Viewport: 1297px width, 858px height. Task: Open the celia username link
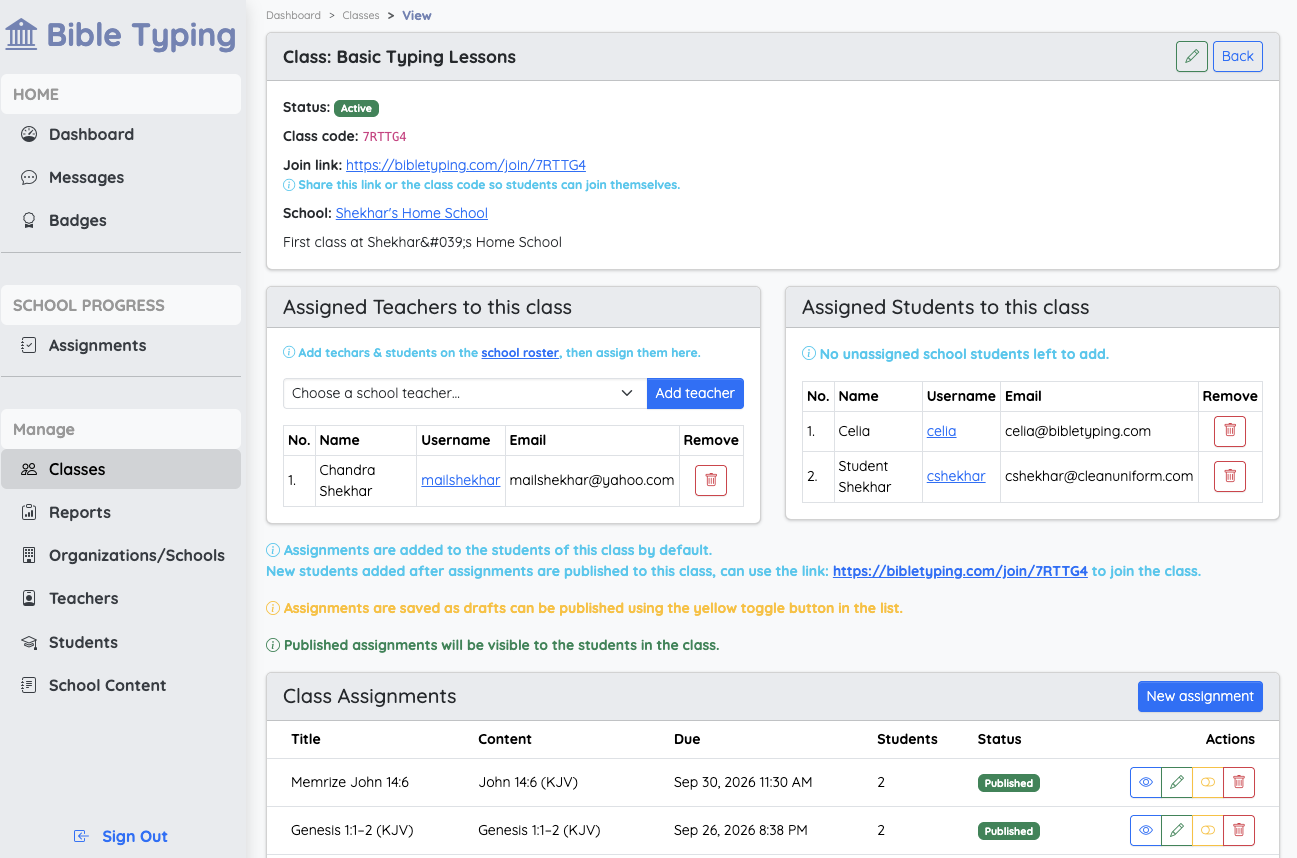(x=942, y=431)
